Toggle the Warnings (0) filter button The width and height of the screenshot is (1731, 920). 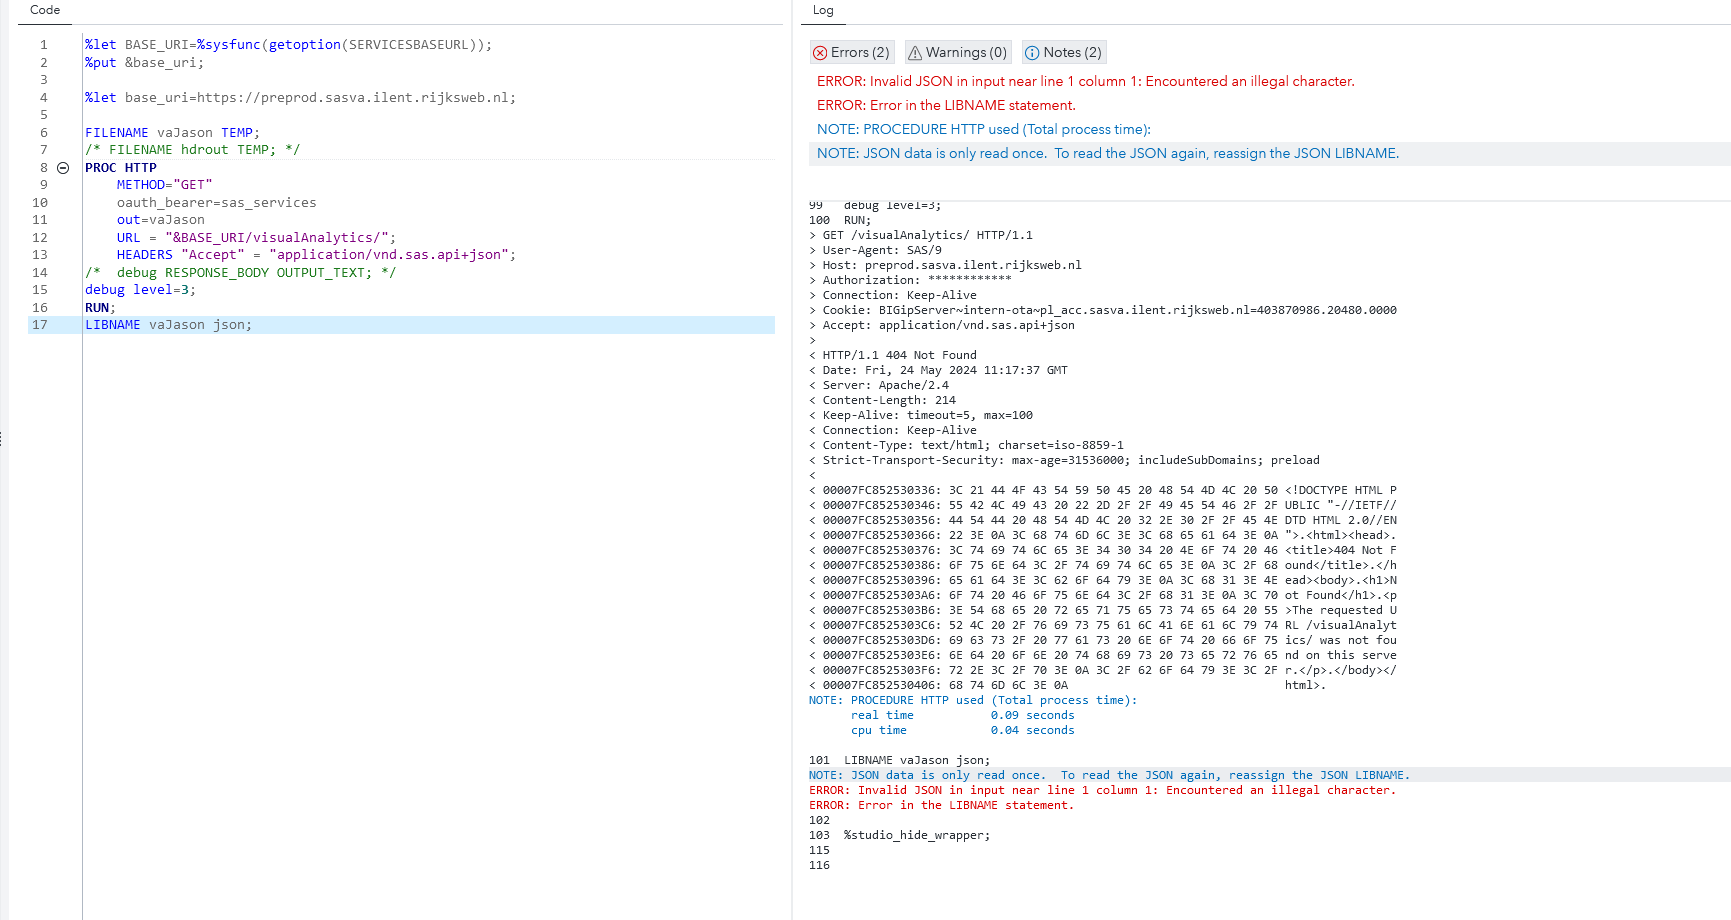pyautogui.click(x=957, y=52)
